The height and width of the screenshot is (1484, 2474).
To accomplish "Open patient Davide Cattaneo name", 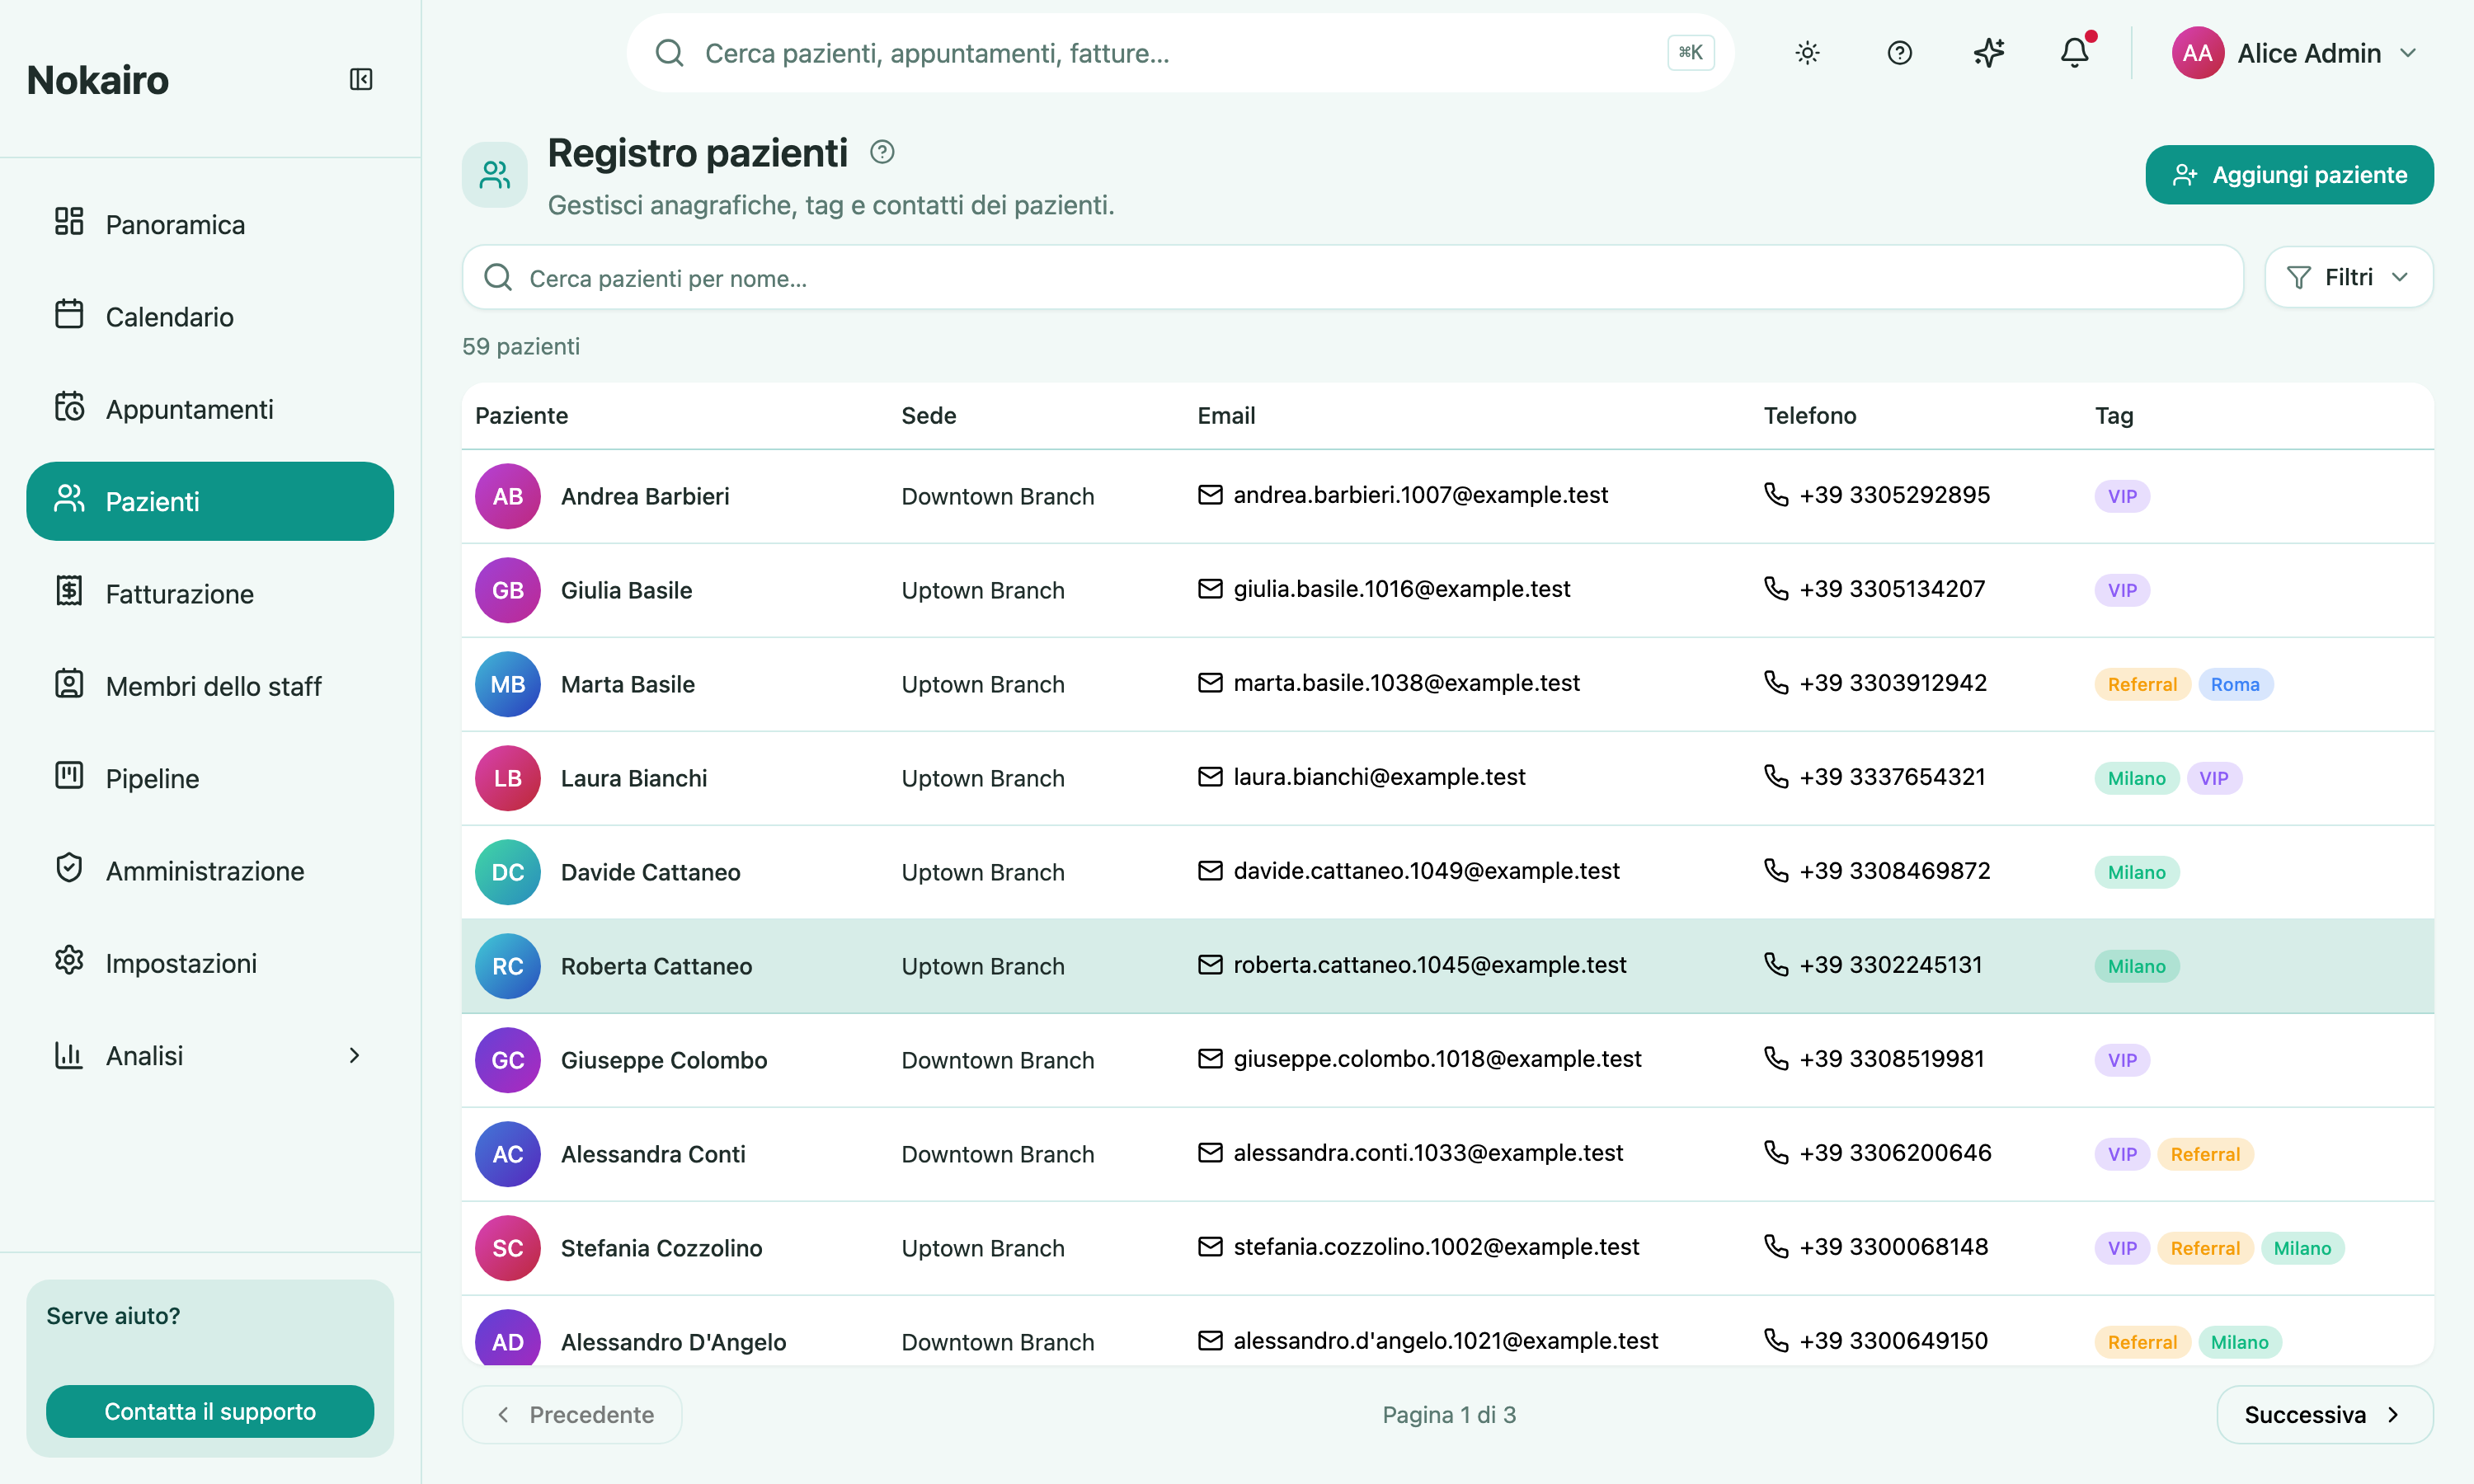I will [650, 872].
